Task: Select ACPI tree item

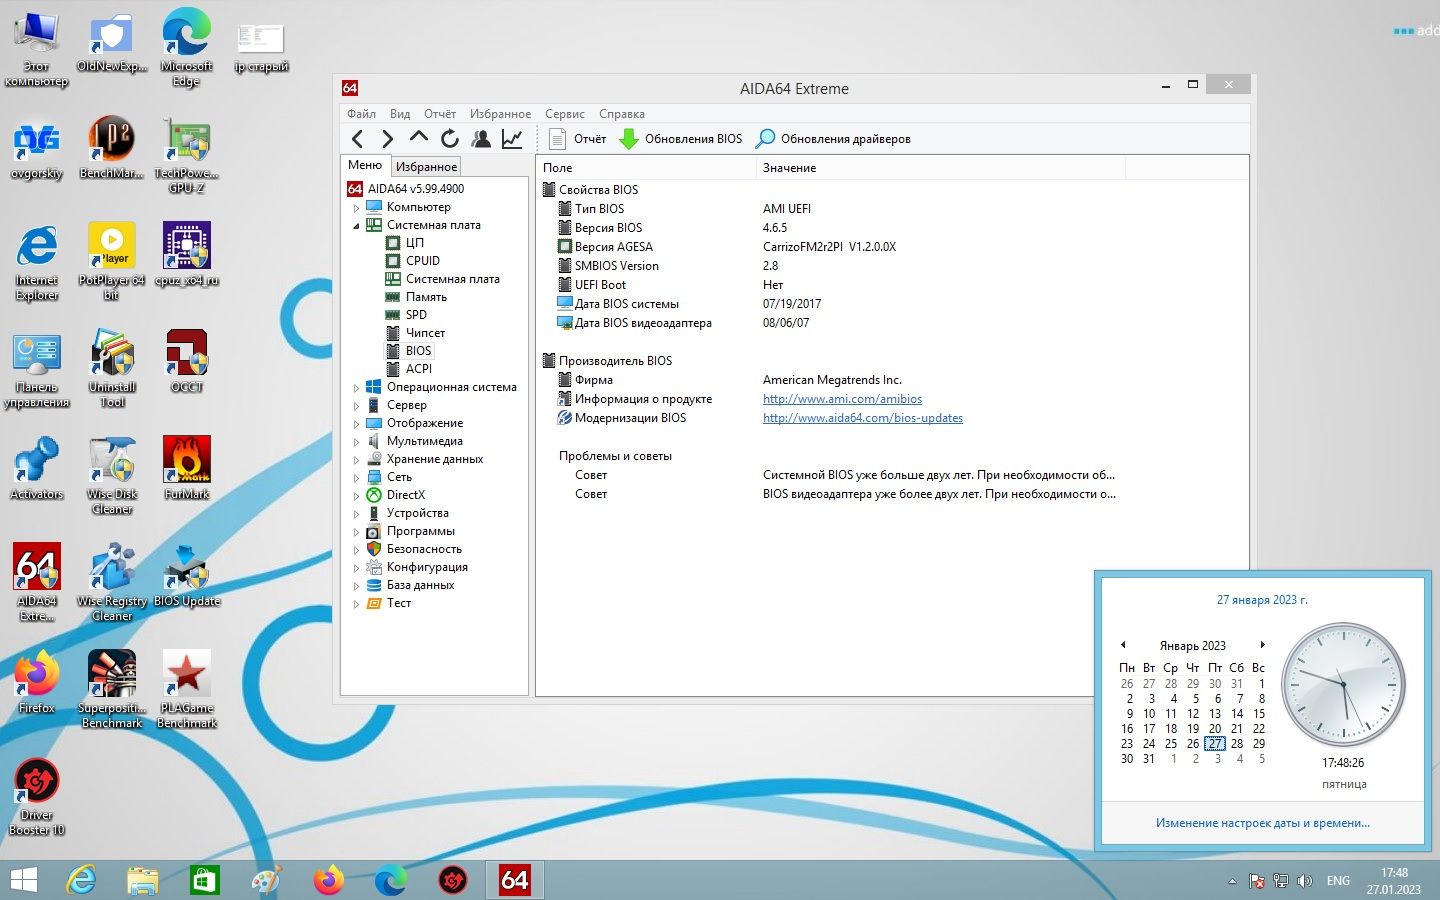Action: pyautogui.click(x=418, y=369)
